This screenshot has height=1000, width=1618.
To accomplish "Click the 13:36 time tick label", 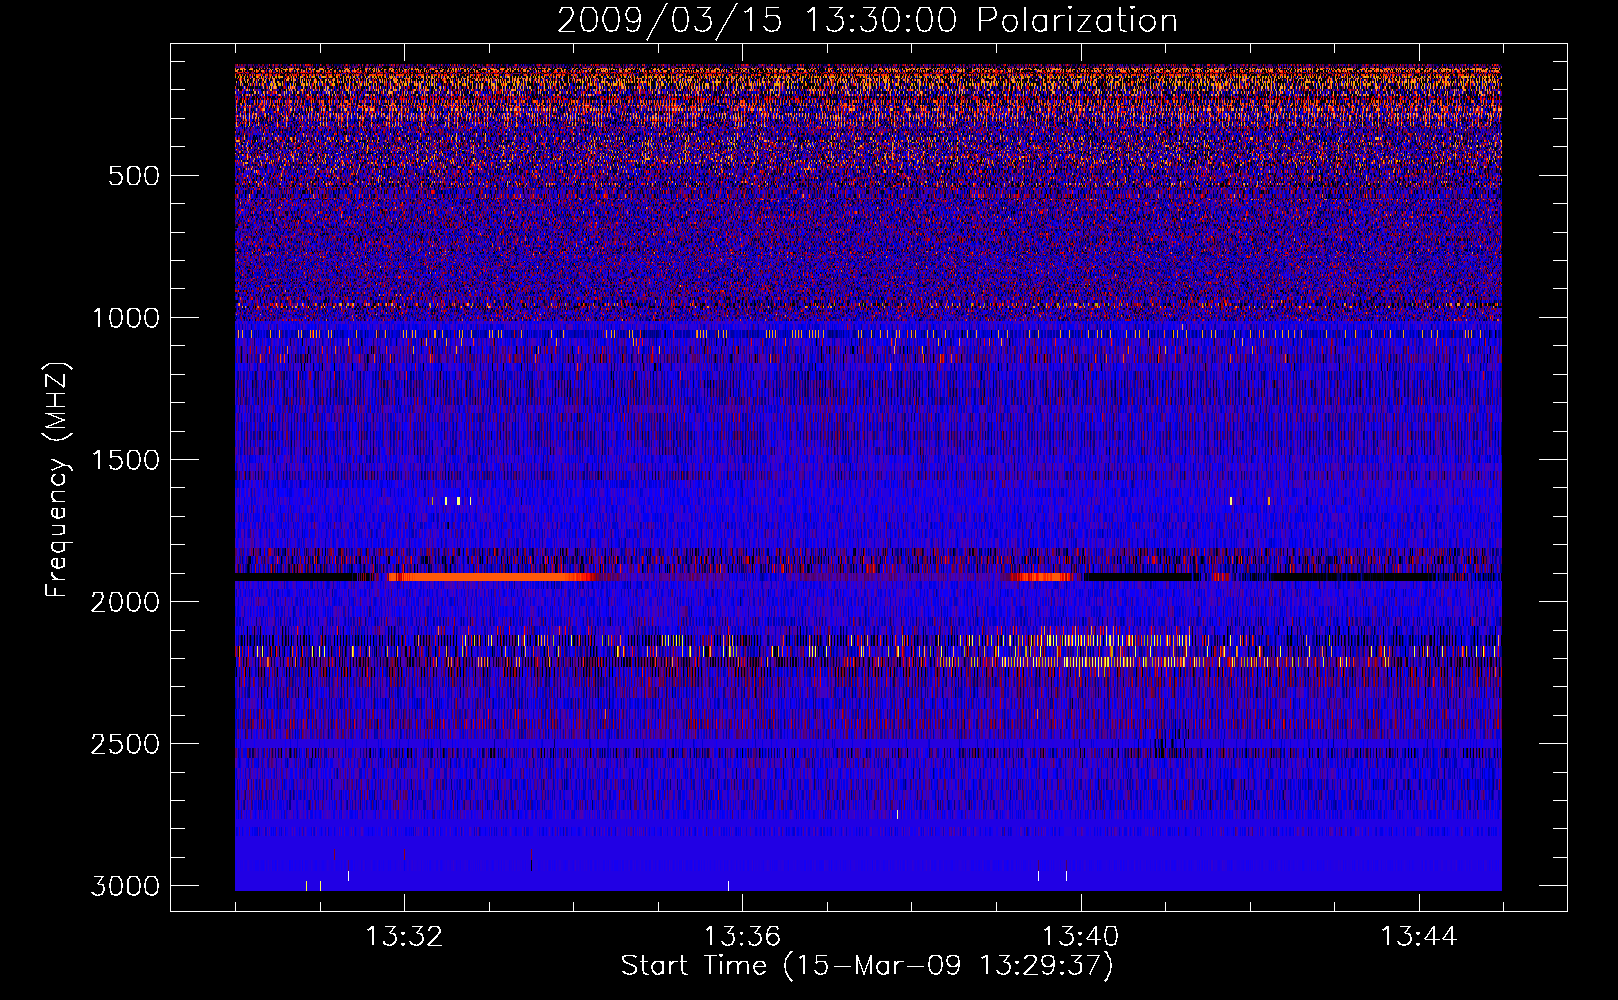I will pos(742,937).
